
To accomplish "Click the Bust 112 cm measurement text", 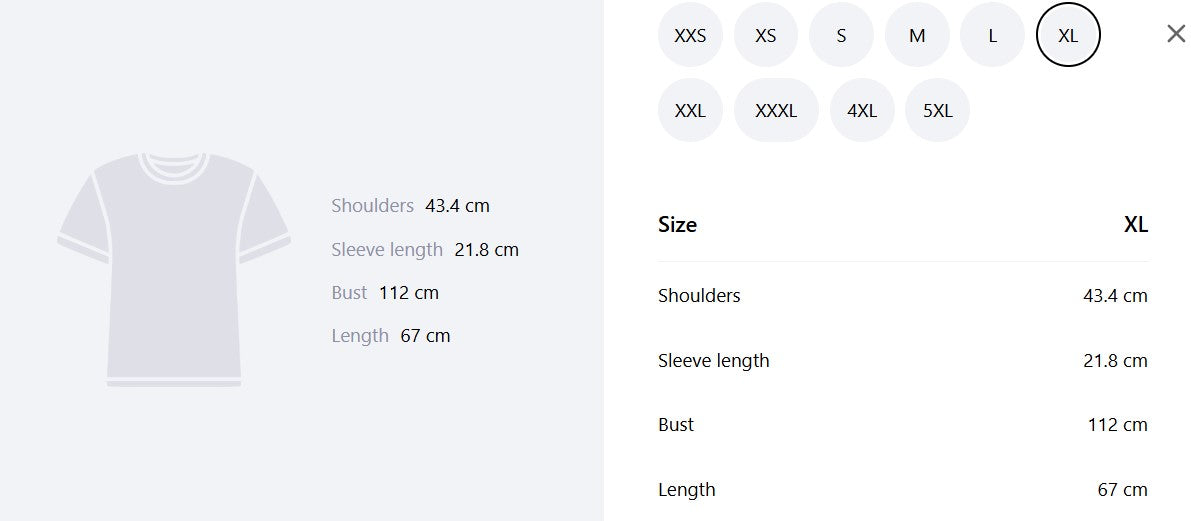I will (x=385, y=292).
